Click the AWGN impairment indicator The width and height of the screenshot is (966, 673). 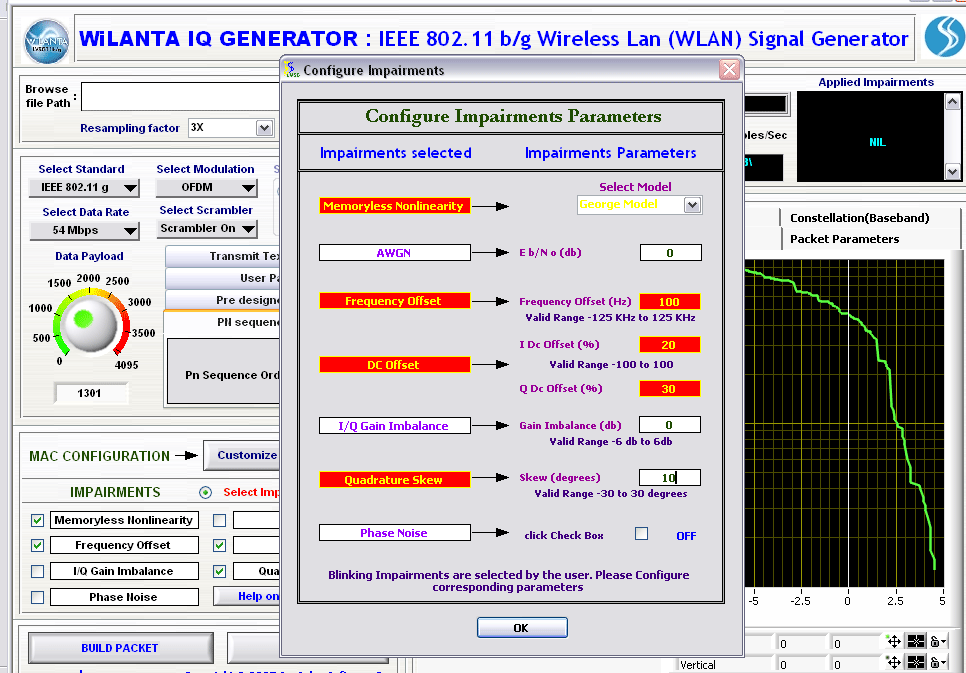coord(394,253)
